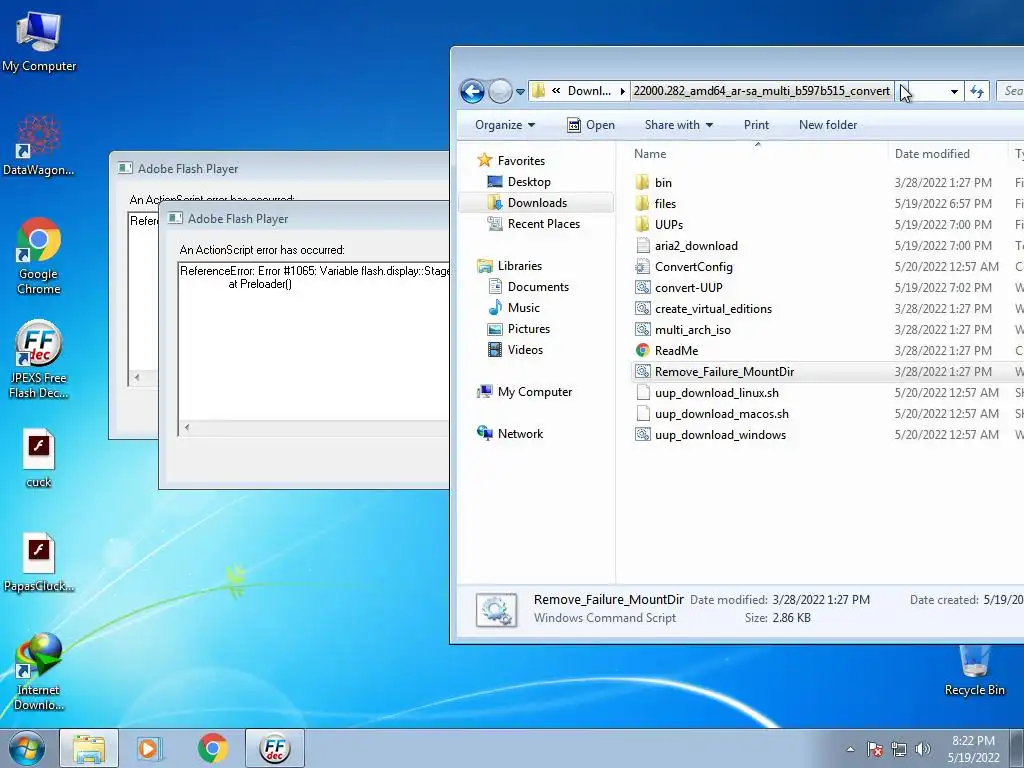Open the My Computer desktop icon

[x=39, y=41]
